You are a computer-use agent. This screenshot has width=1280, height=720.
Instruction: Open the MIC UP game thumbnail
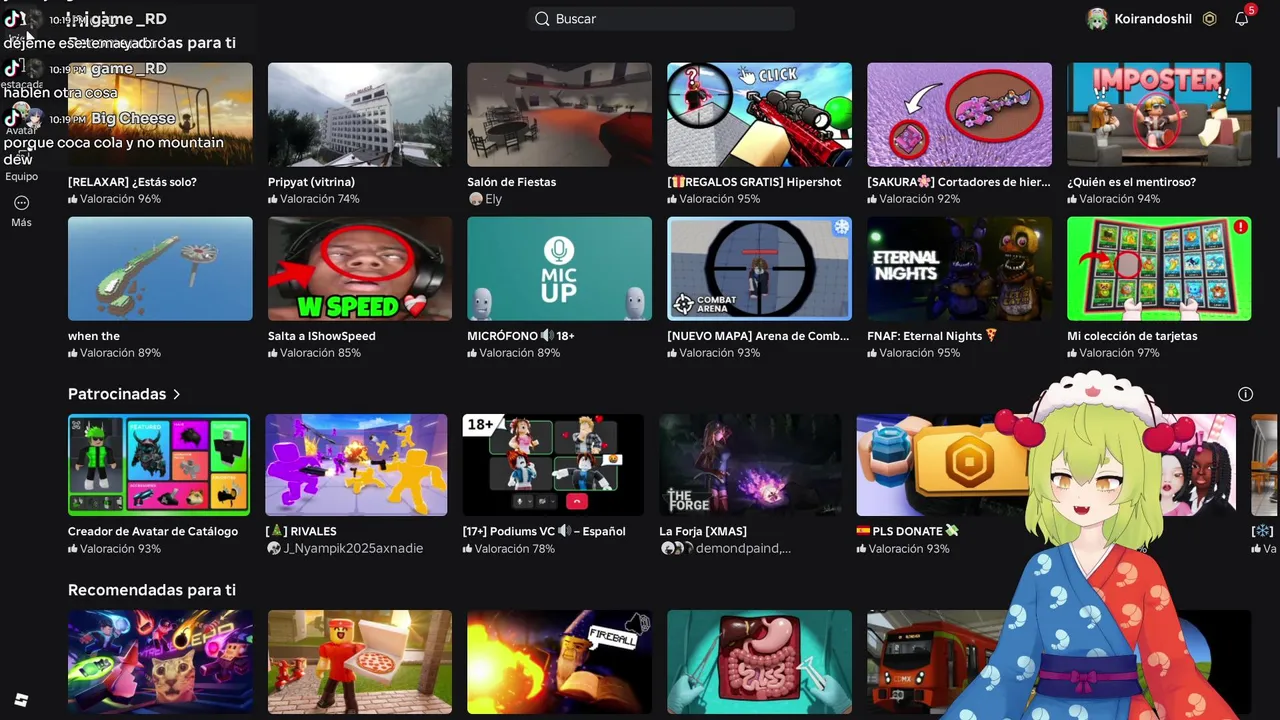[x=559, y=269]
